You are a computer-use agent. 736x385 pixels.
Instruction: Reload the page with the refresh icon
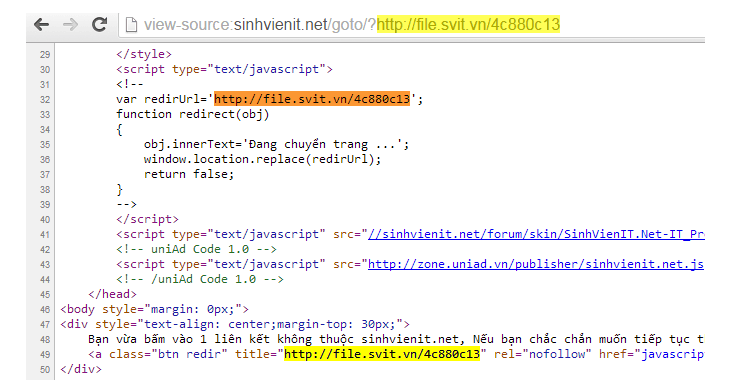100,24
